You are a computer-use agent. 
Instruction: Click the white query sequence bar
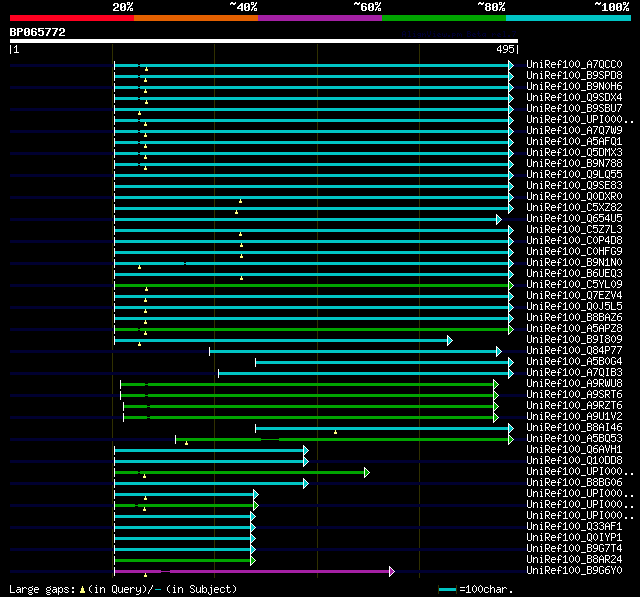264,41
